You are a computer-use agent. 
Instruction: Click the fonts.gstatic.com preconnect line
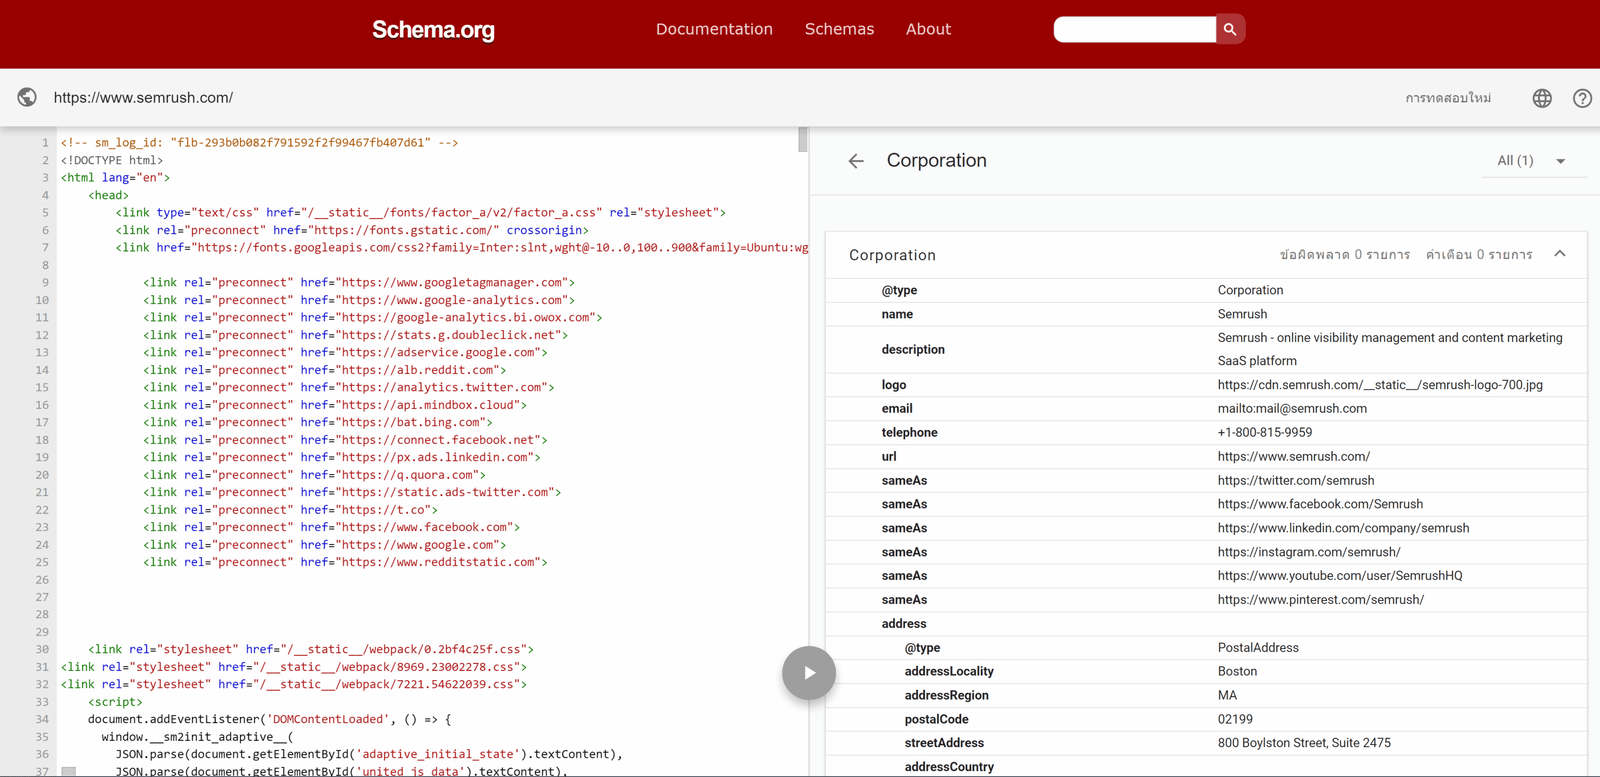352,230
